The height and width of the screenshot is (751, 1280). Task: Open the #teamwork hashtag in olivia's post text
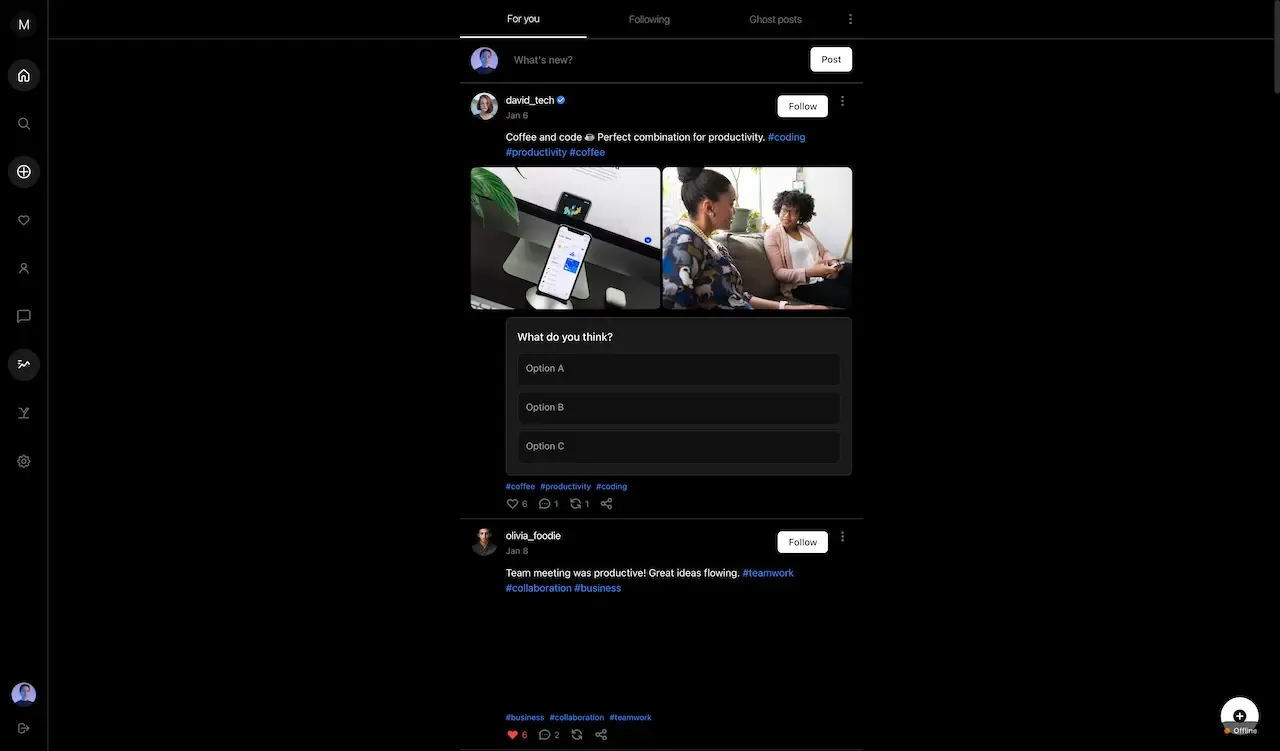click(x=768, y=573)
